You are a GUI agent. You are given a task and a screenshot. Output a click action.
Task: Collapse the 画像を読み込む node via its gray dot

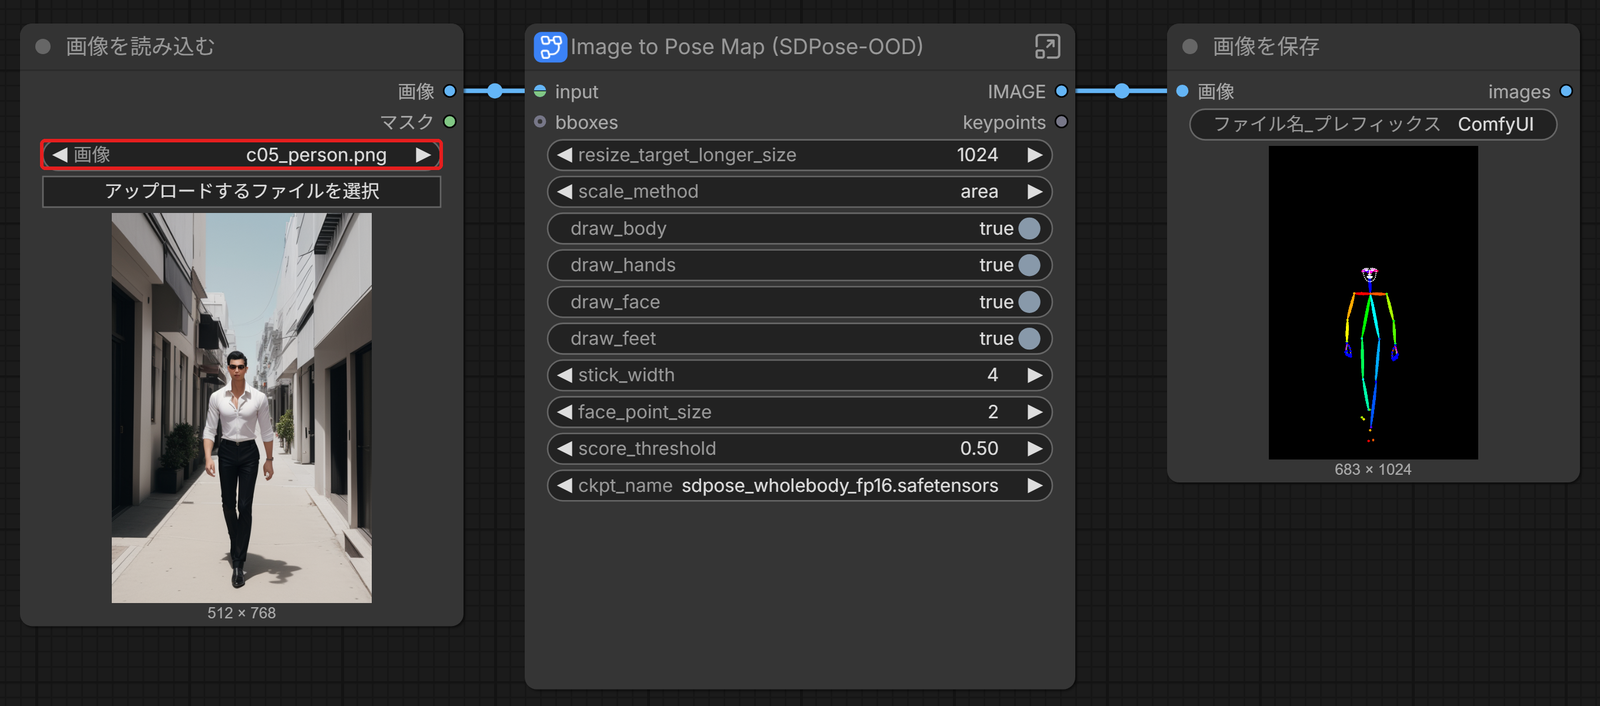(43, 47)
